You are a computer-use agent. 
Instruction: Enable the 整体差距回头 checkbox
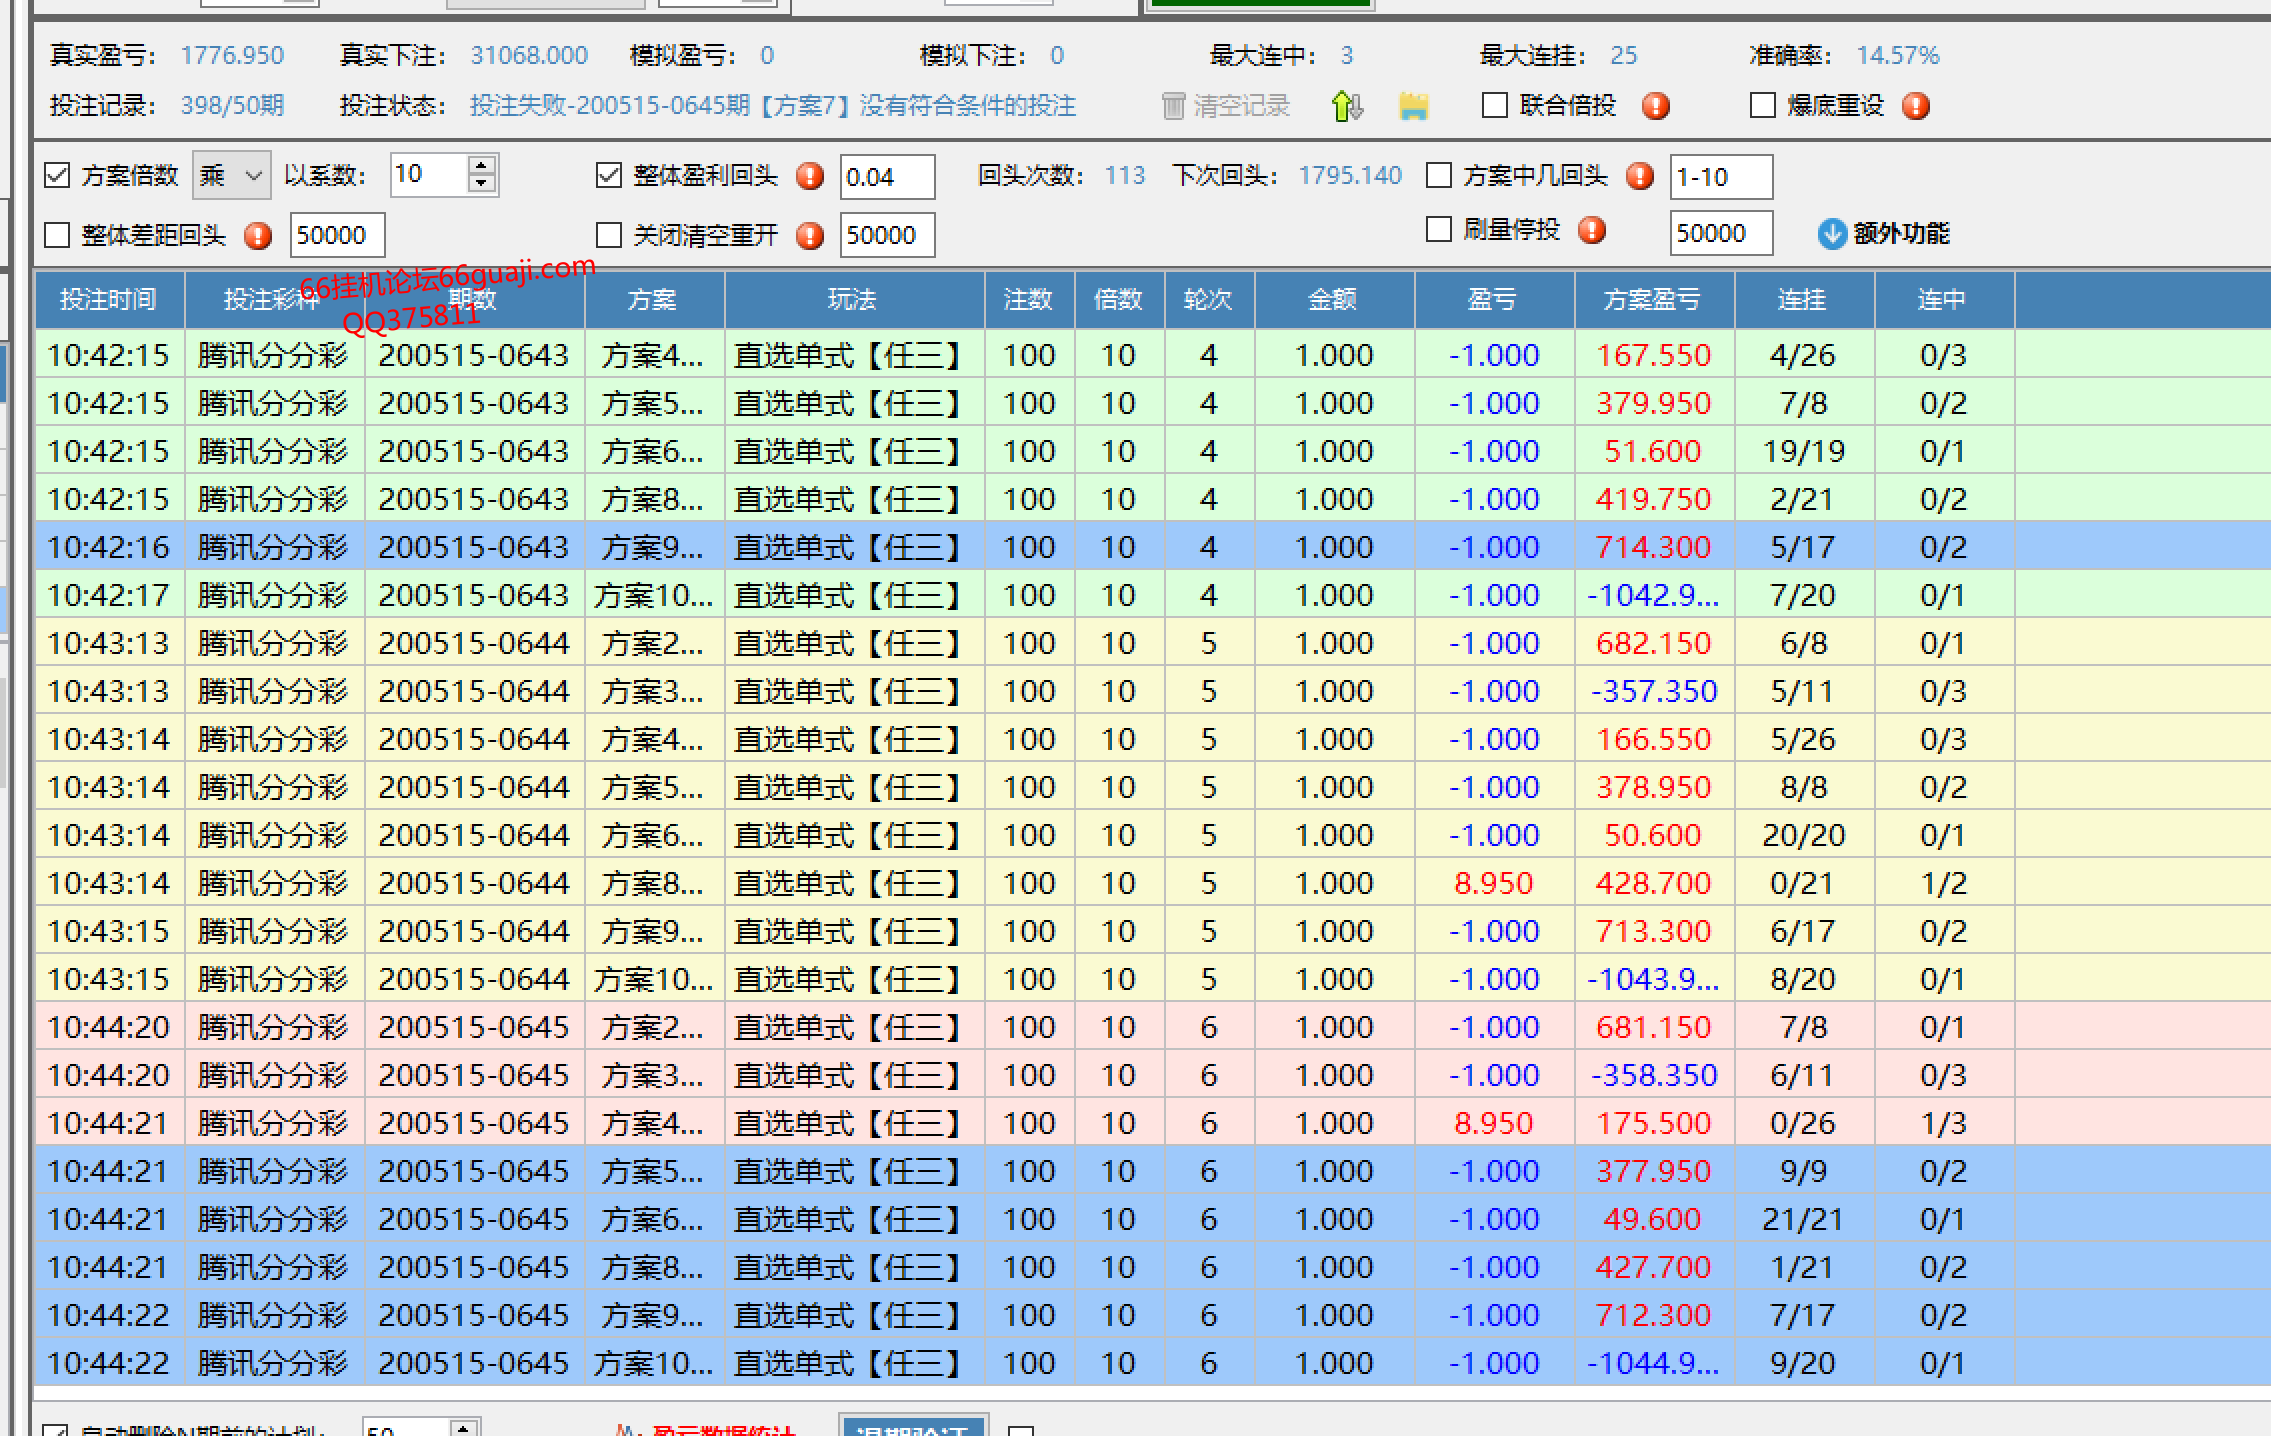pyautogui.click(x=57, y=235)
